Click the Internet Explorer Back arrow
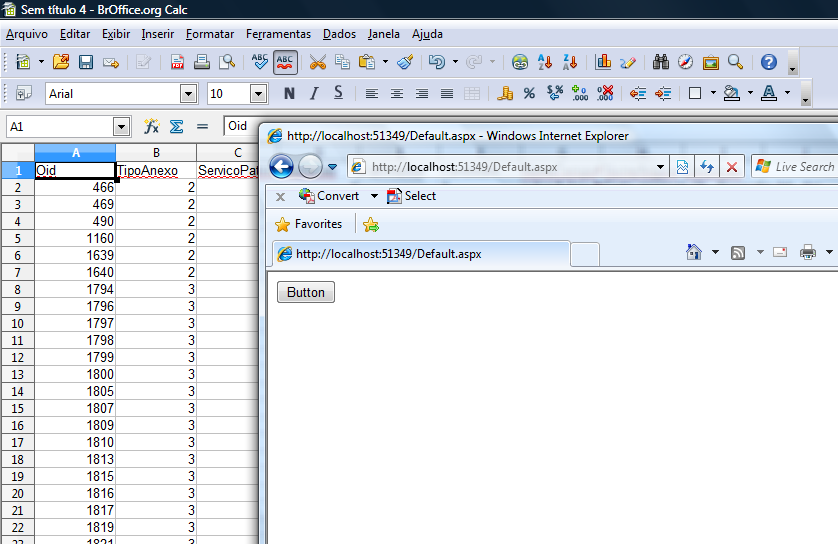 coord(281,167)
